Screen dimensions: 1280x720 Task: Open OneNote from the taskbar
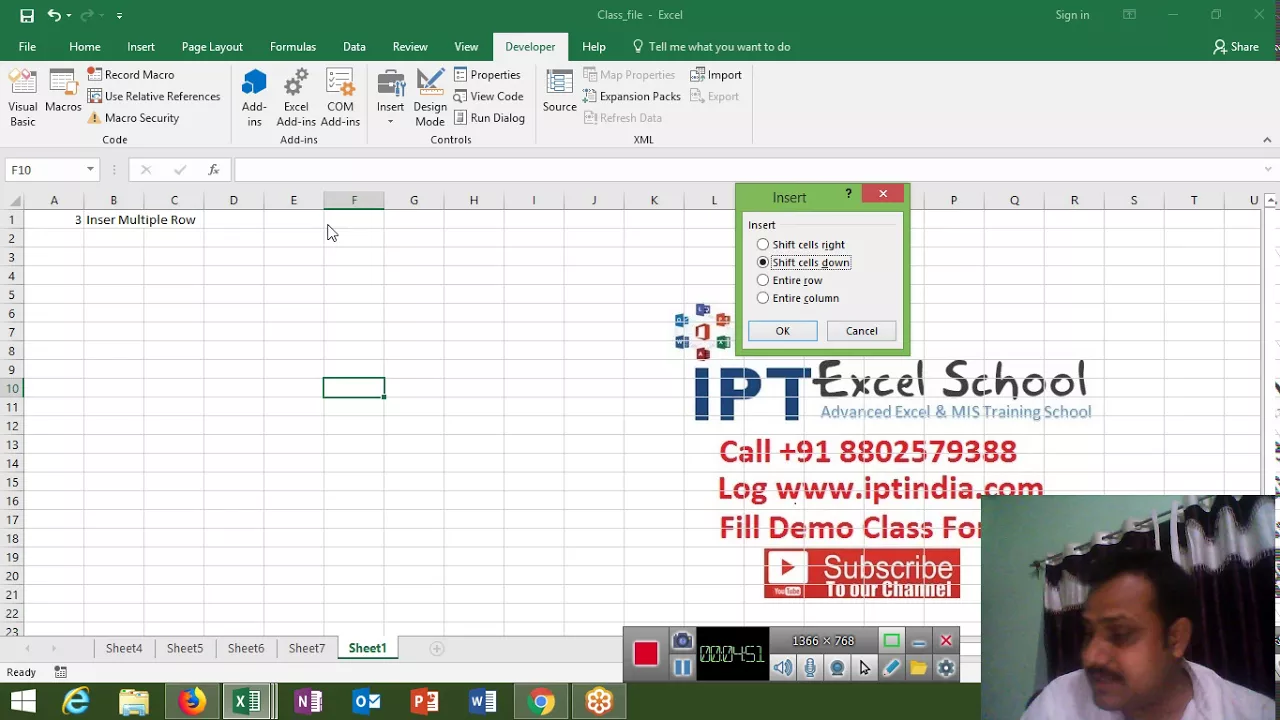click(x=308, y=702)
